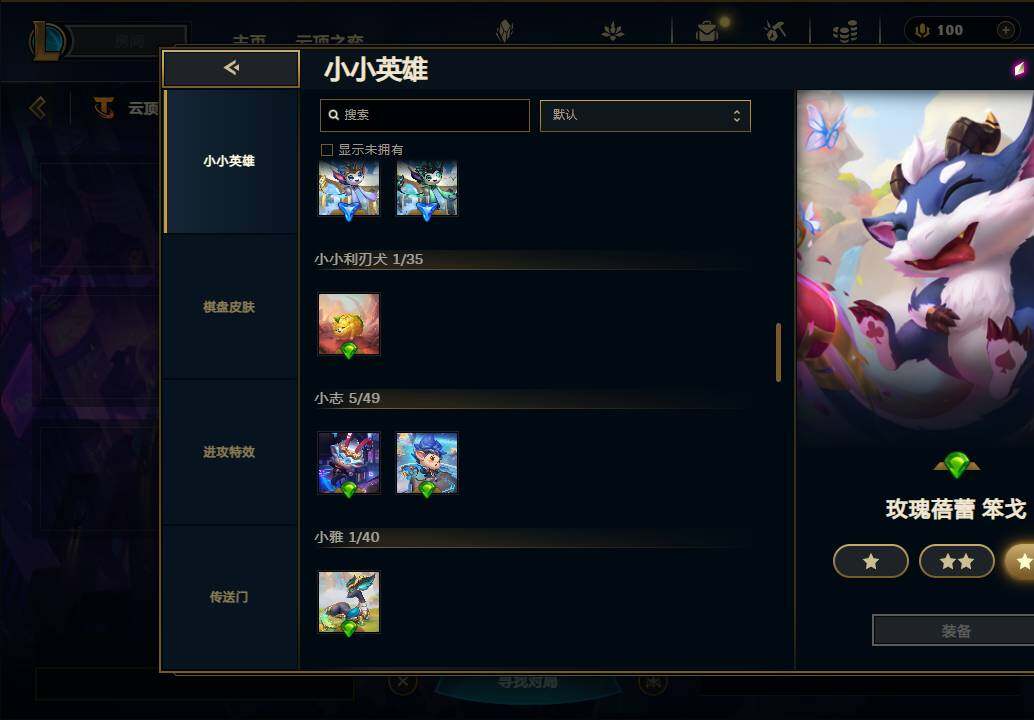Click the League logo icon
This screenshot has width=1034, height=720.
(x=47, y=40)
